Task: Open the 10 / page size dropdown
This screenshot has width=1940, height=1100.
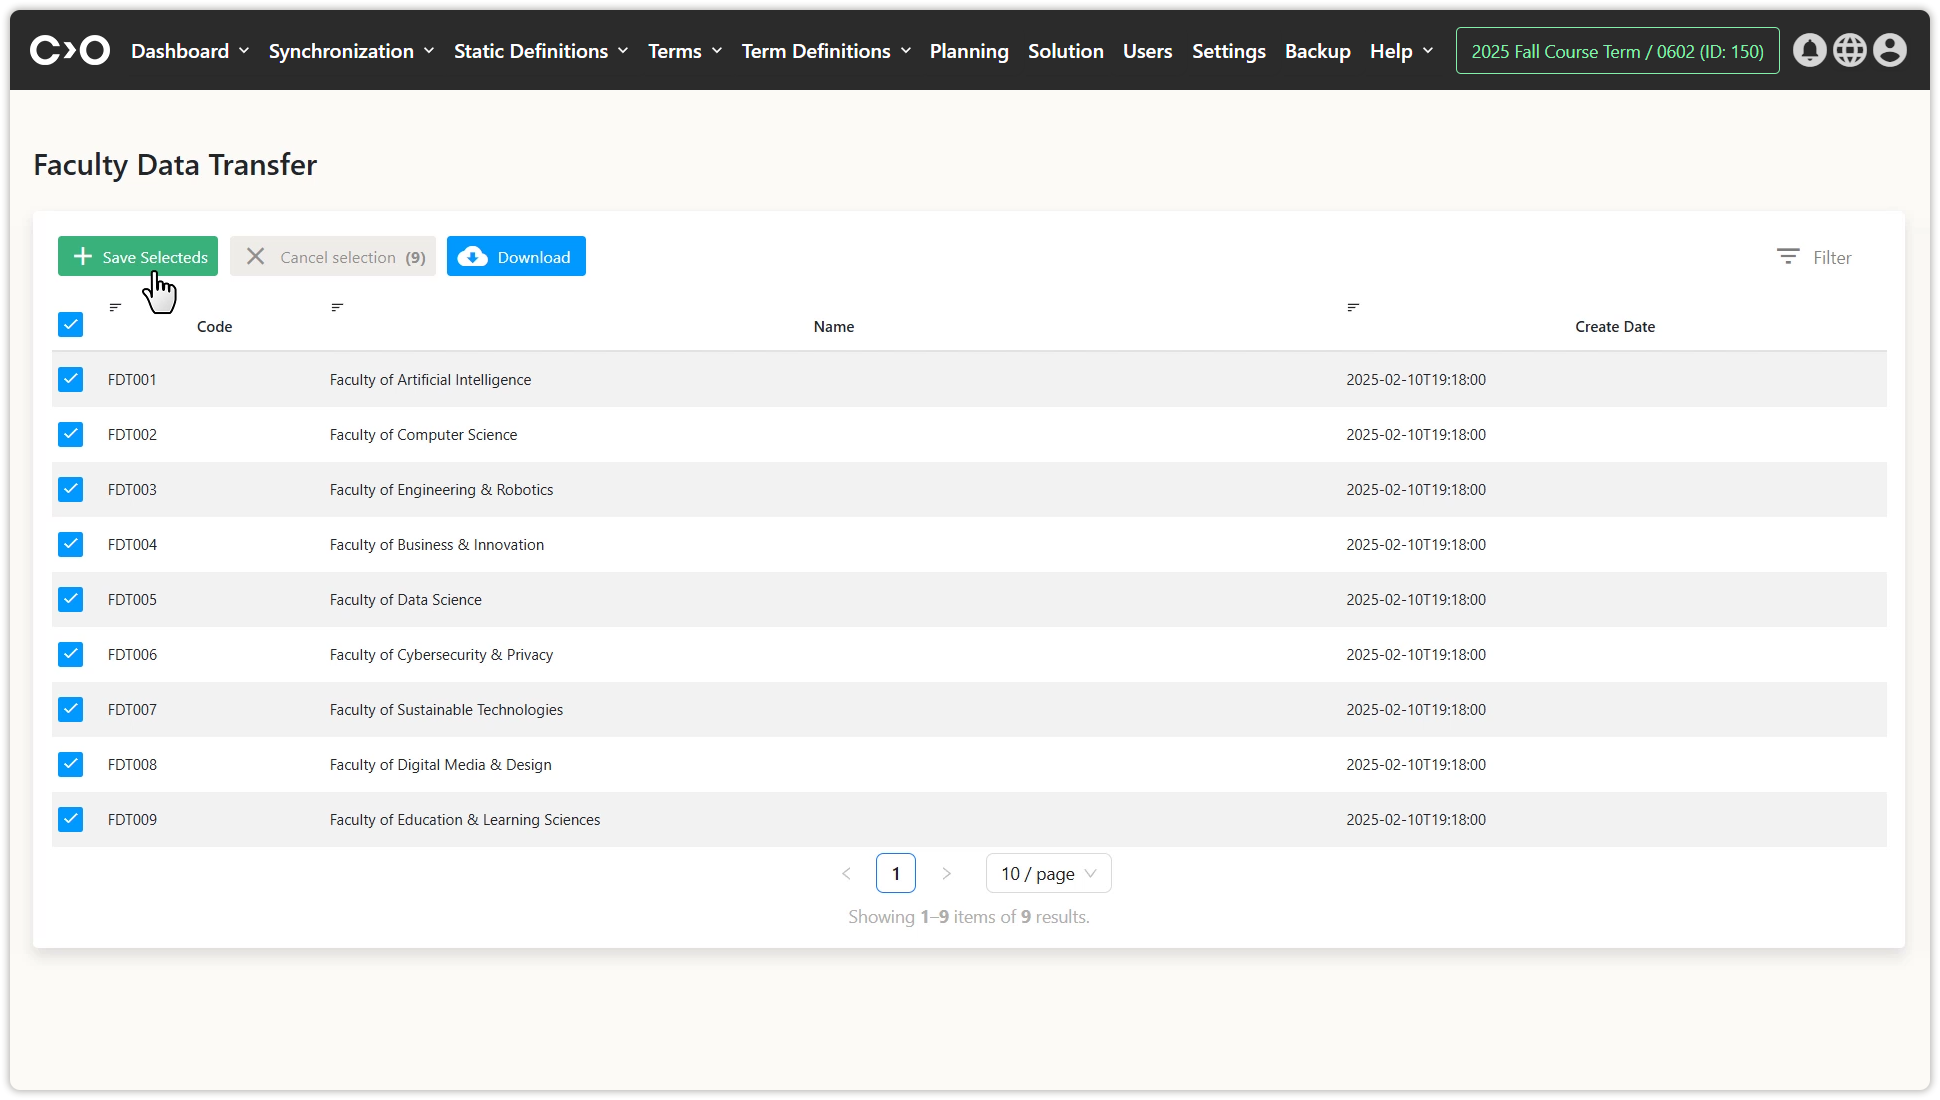Action: (1048, 873)
